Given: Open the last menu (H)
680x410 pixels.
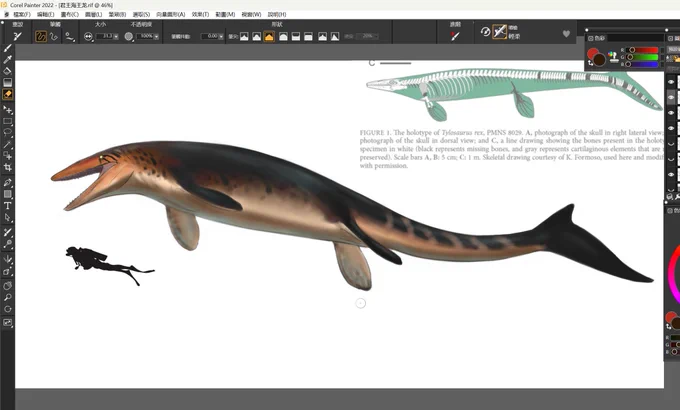Looking at the screenshot, I should click(277, 14).
